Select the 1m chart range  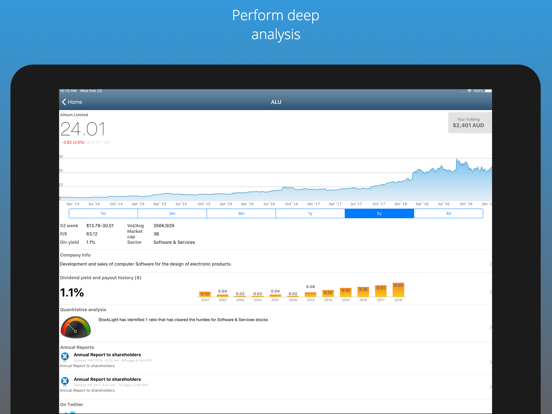coord(103,213)
